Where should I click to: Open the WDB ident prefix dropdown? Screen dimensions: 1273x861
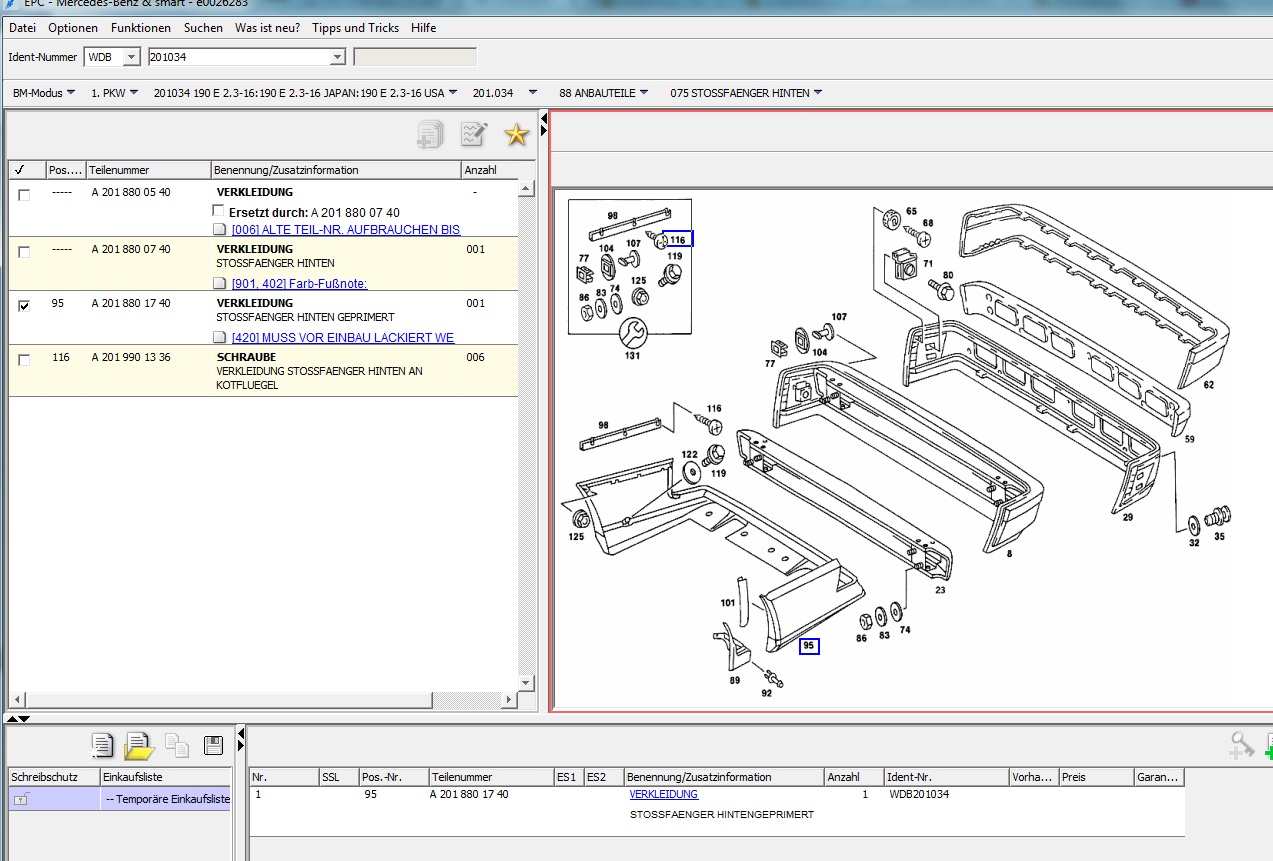(131, 57)
